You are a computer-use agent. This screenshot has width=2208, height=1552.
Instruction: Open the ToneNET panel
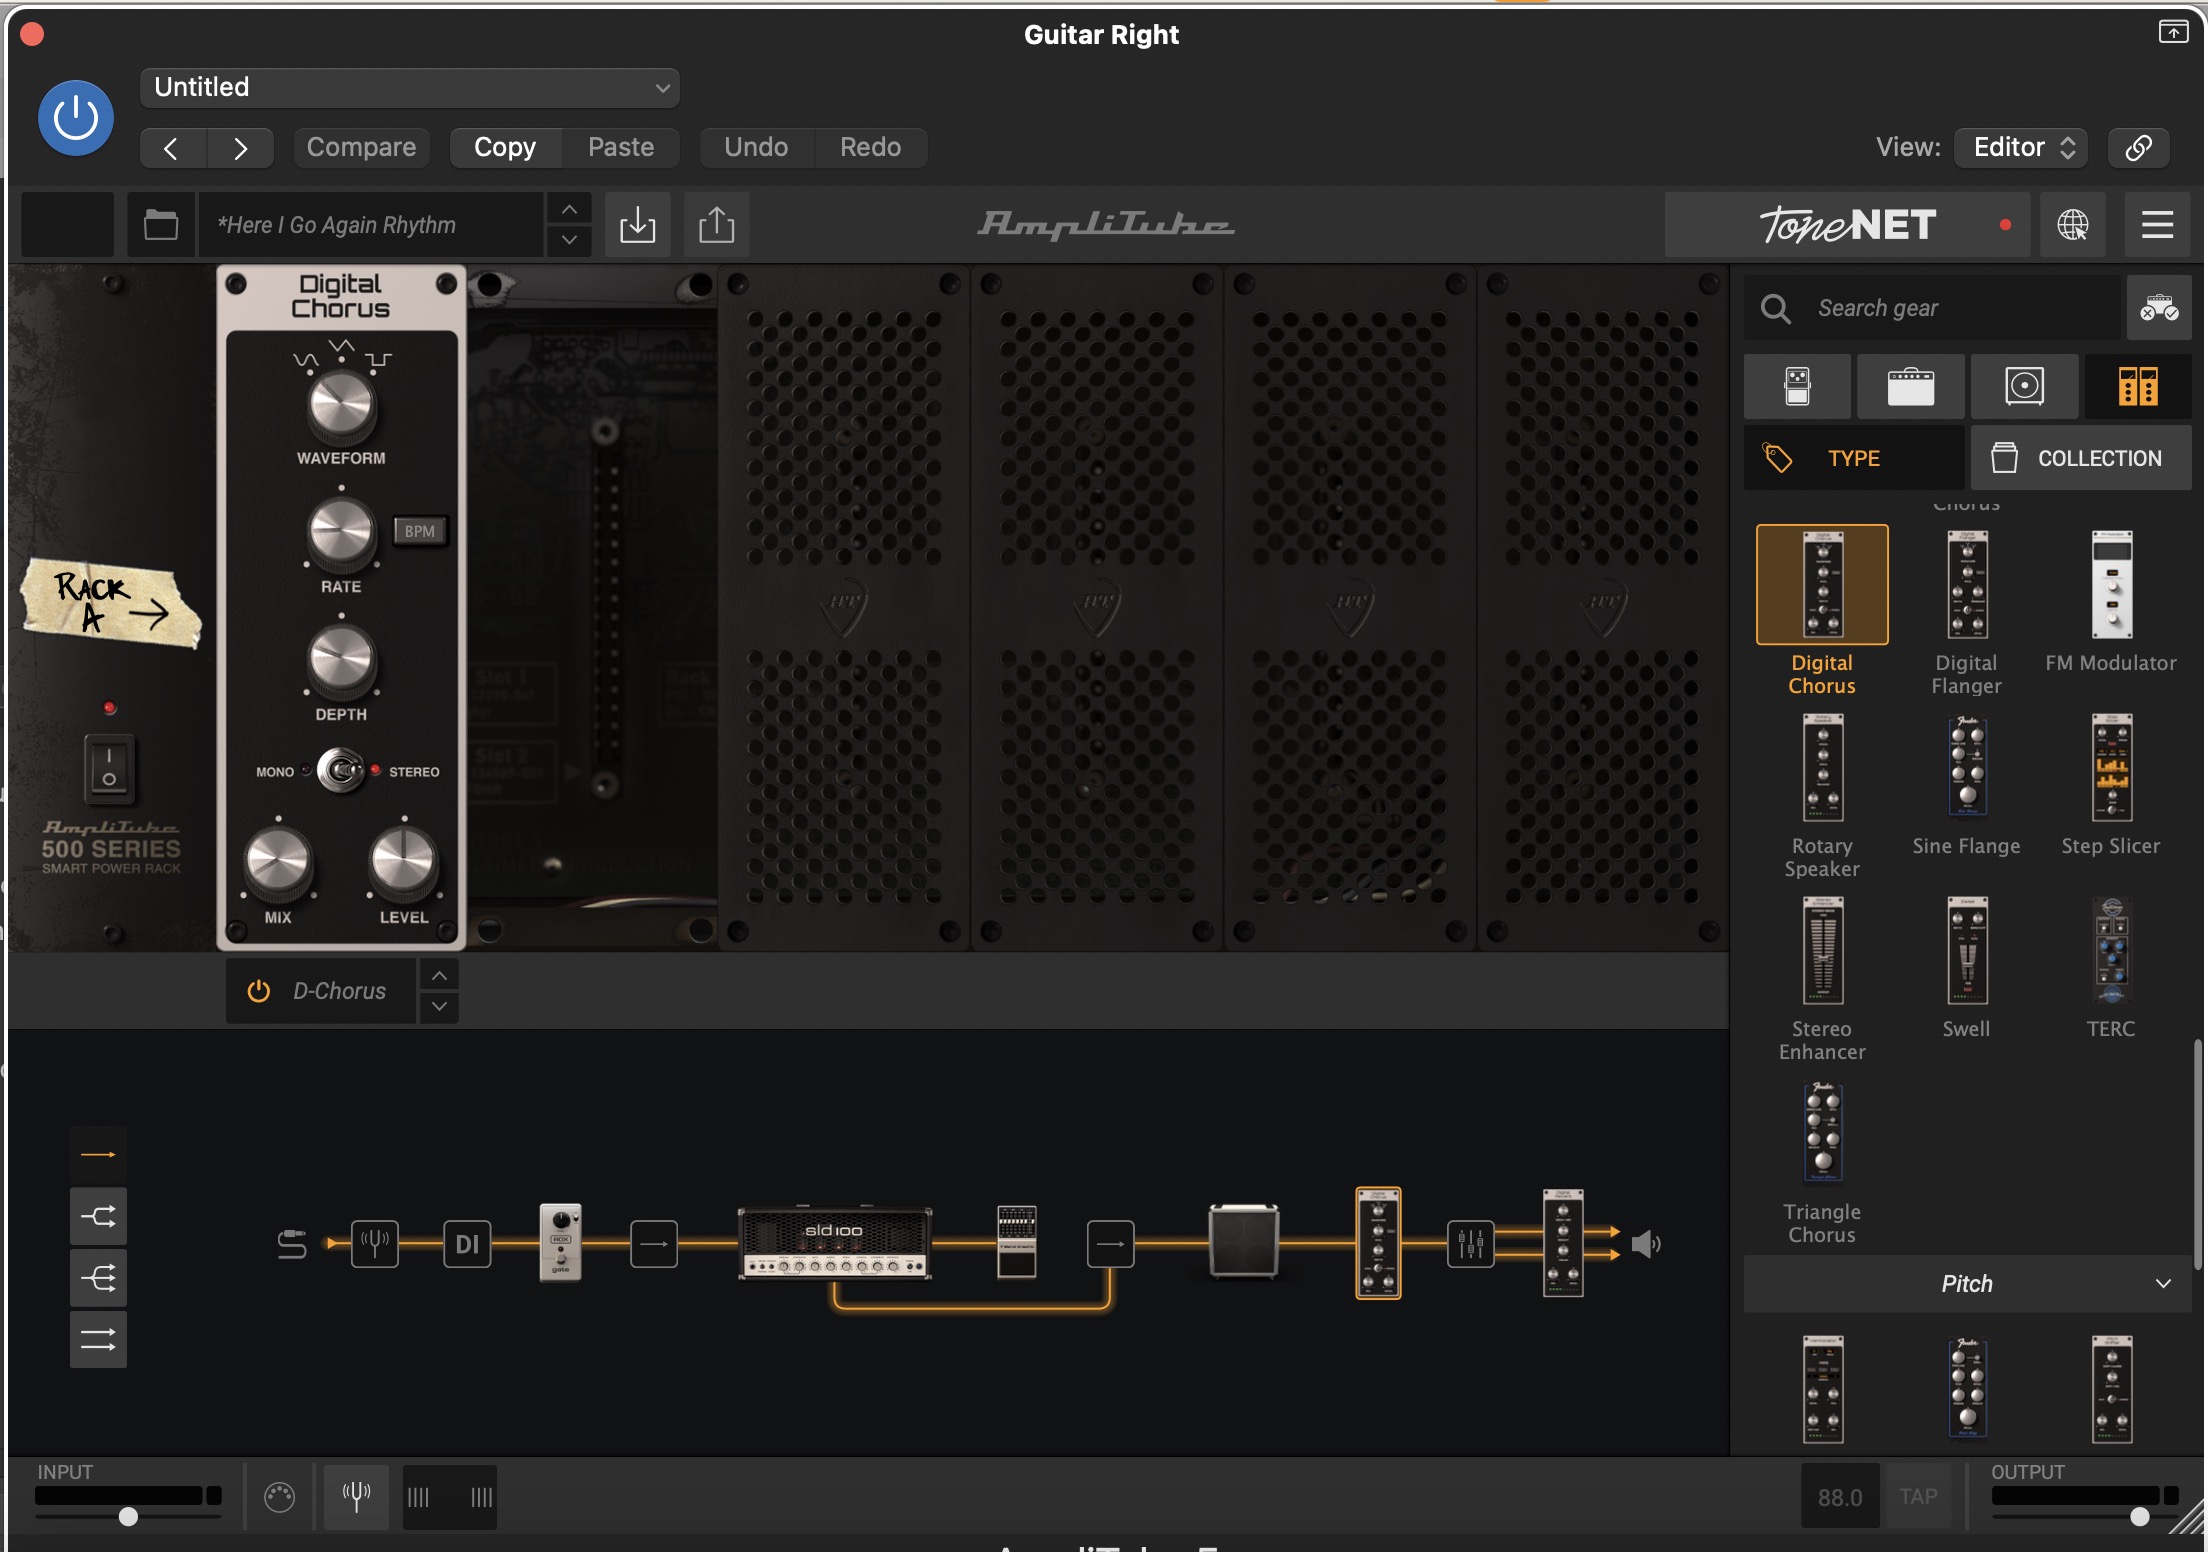click(1847, 225)
